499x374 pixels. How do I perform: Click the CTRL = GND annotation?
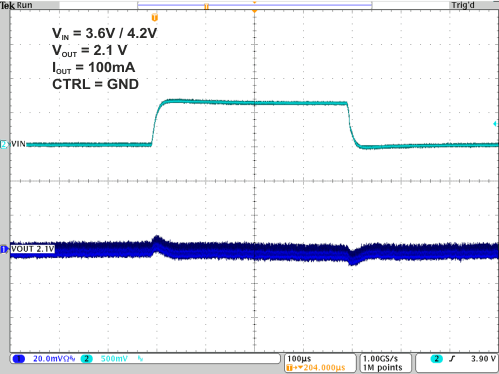[x=95, y=84]
